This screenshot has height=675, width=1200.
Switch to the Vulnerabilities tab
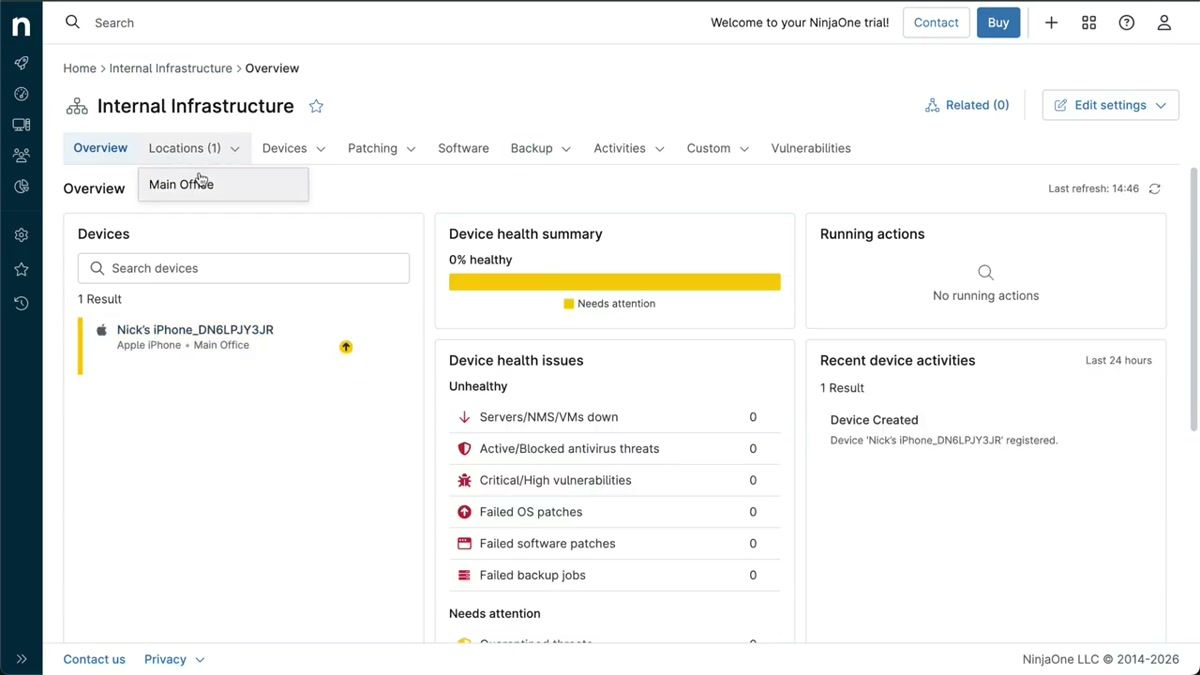(810, 147)
